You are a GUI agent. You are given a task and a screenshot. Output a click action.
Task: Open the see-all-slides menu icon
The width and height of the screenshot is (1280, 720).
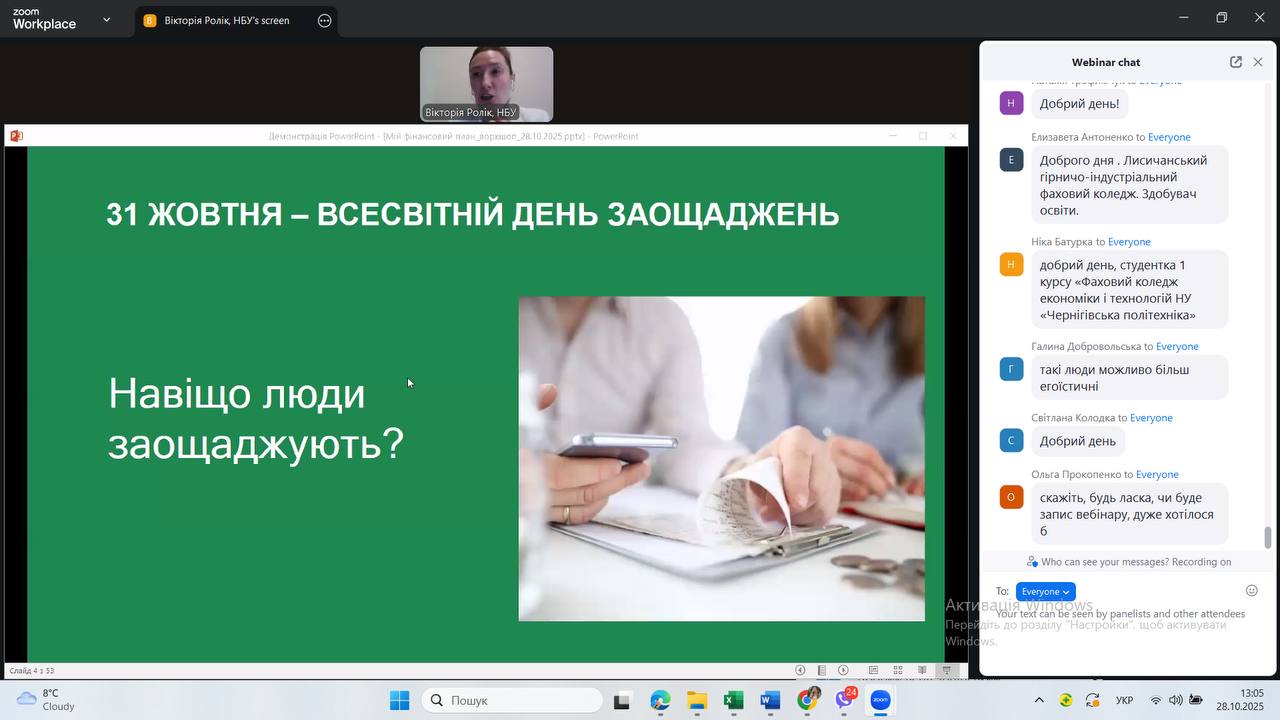(x=821, y=670)
